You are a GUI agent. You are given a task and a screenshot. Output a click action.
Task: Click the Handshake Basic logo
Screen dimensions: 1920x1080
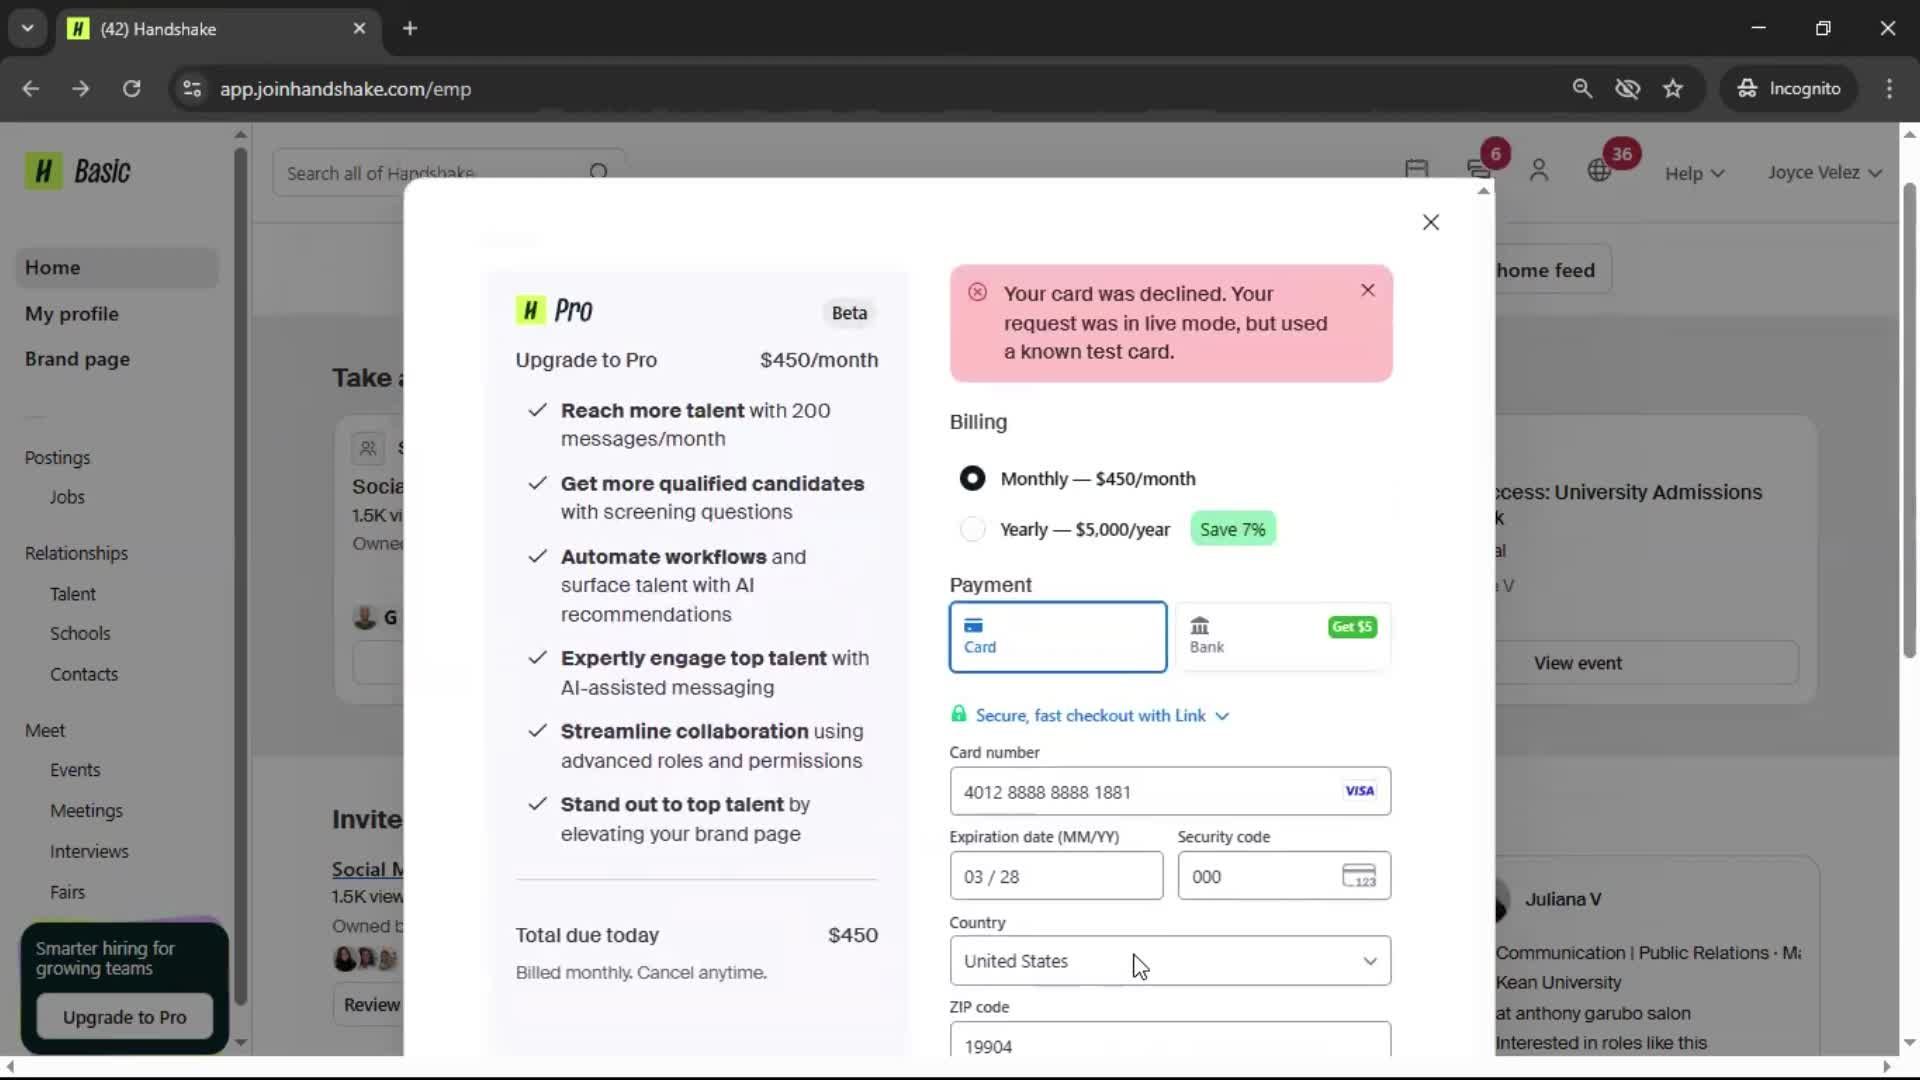coord(78,171)
